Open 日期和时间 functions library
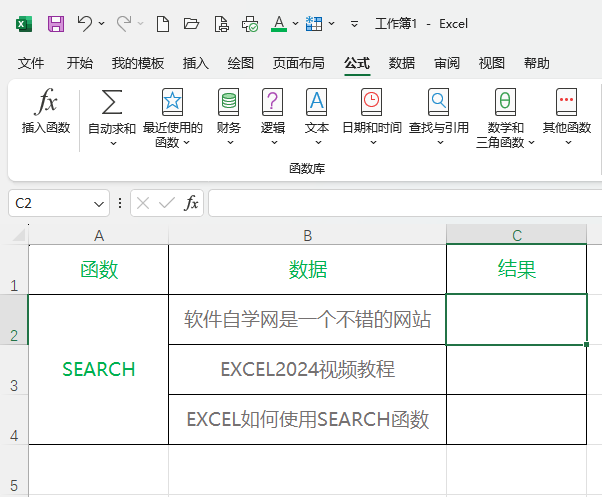602x497 pixels. pyautogui.click(x=372, y=117)
